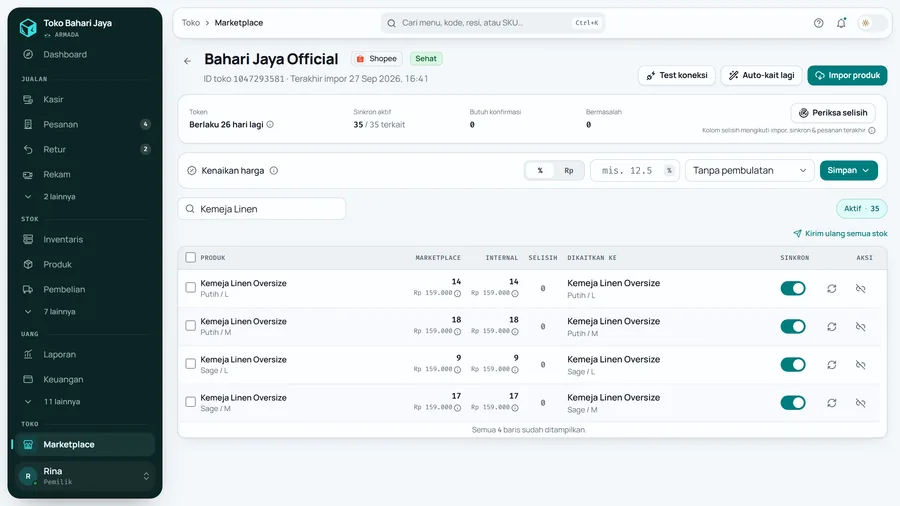
Task: Open the notifications bell
Action: pyautogui.click(x=841, y=23)
